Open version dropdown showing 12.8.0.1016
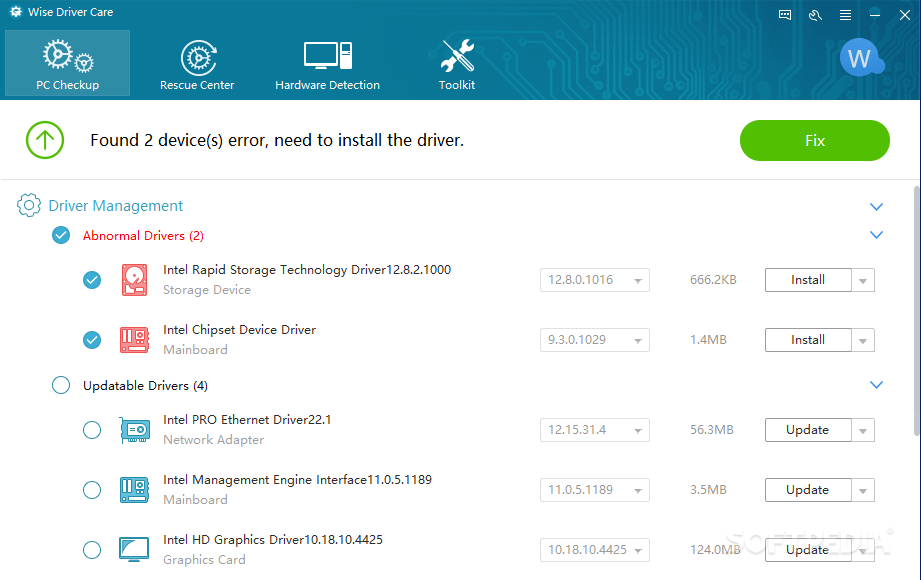The image size is (921, 580). [594, 280]
